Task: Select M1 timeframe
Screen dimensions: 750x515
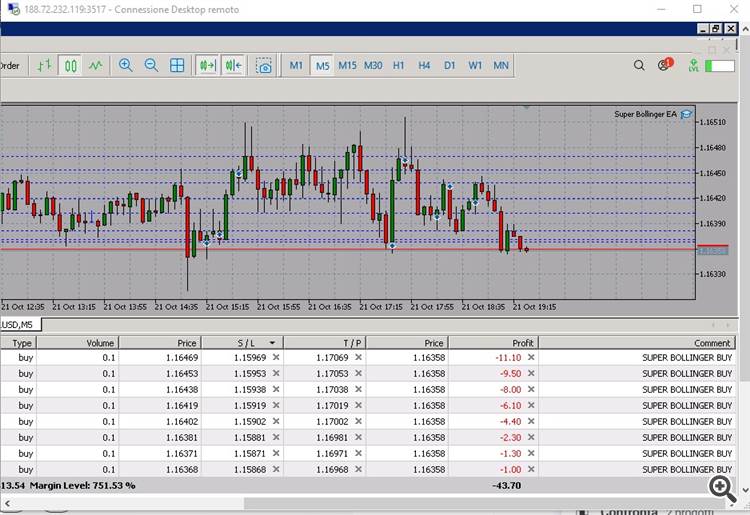Action: pyautogui.click(x=296, y=66)
